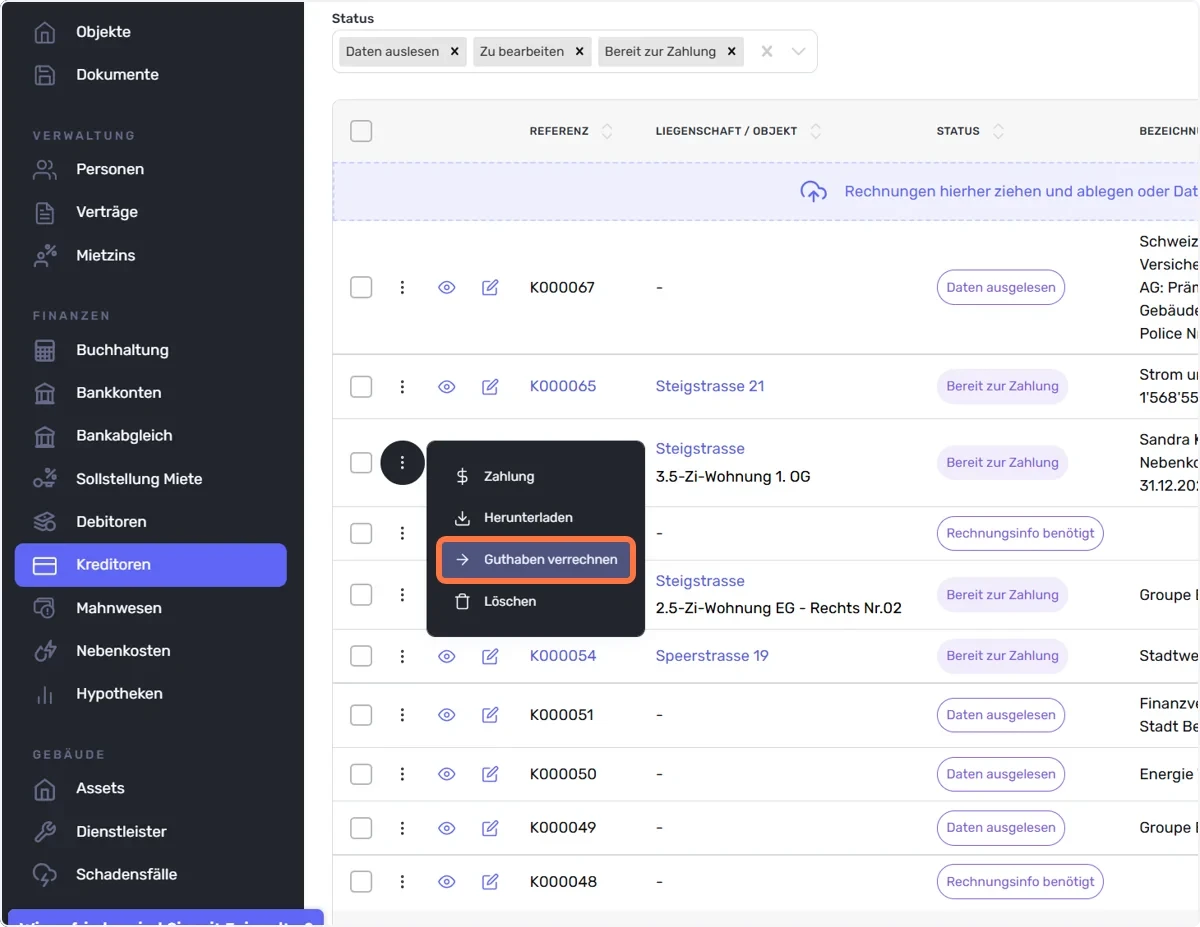Open the 'Steigstrasse 21' property link
This screenshot has height=927, width=1200.
pyautogui.click(x=710, y=386)
